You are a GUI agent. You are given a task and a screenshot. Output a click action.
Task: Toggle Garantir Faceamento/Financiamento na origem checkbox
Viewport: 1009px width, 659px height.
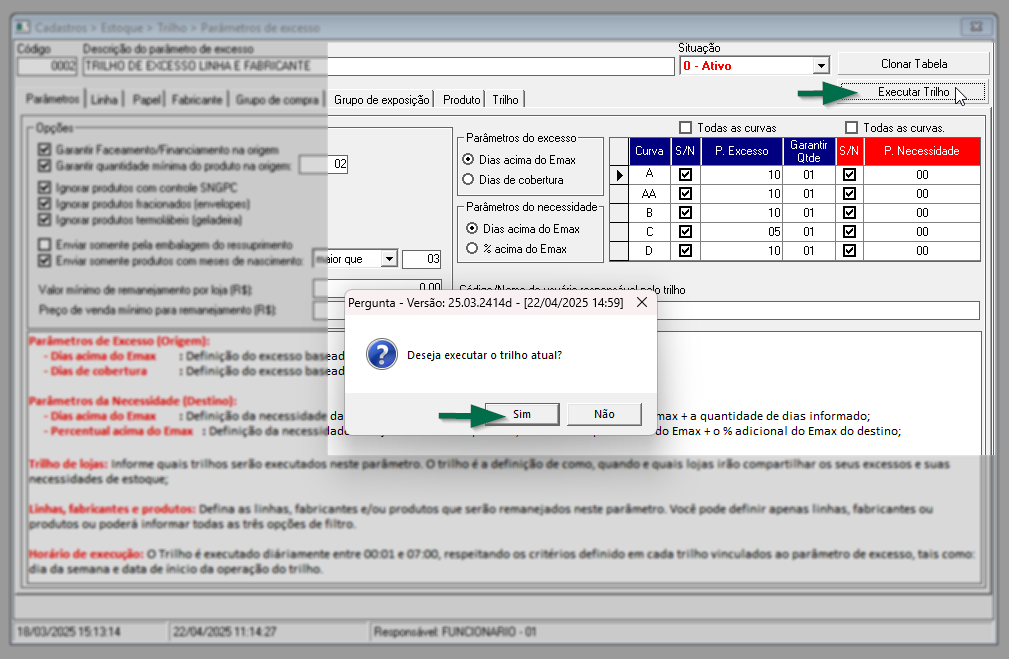[x=44, y=149]
